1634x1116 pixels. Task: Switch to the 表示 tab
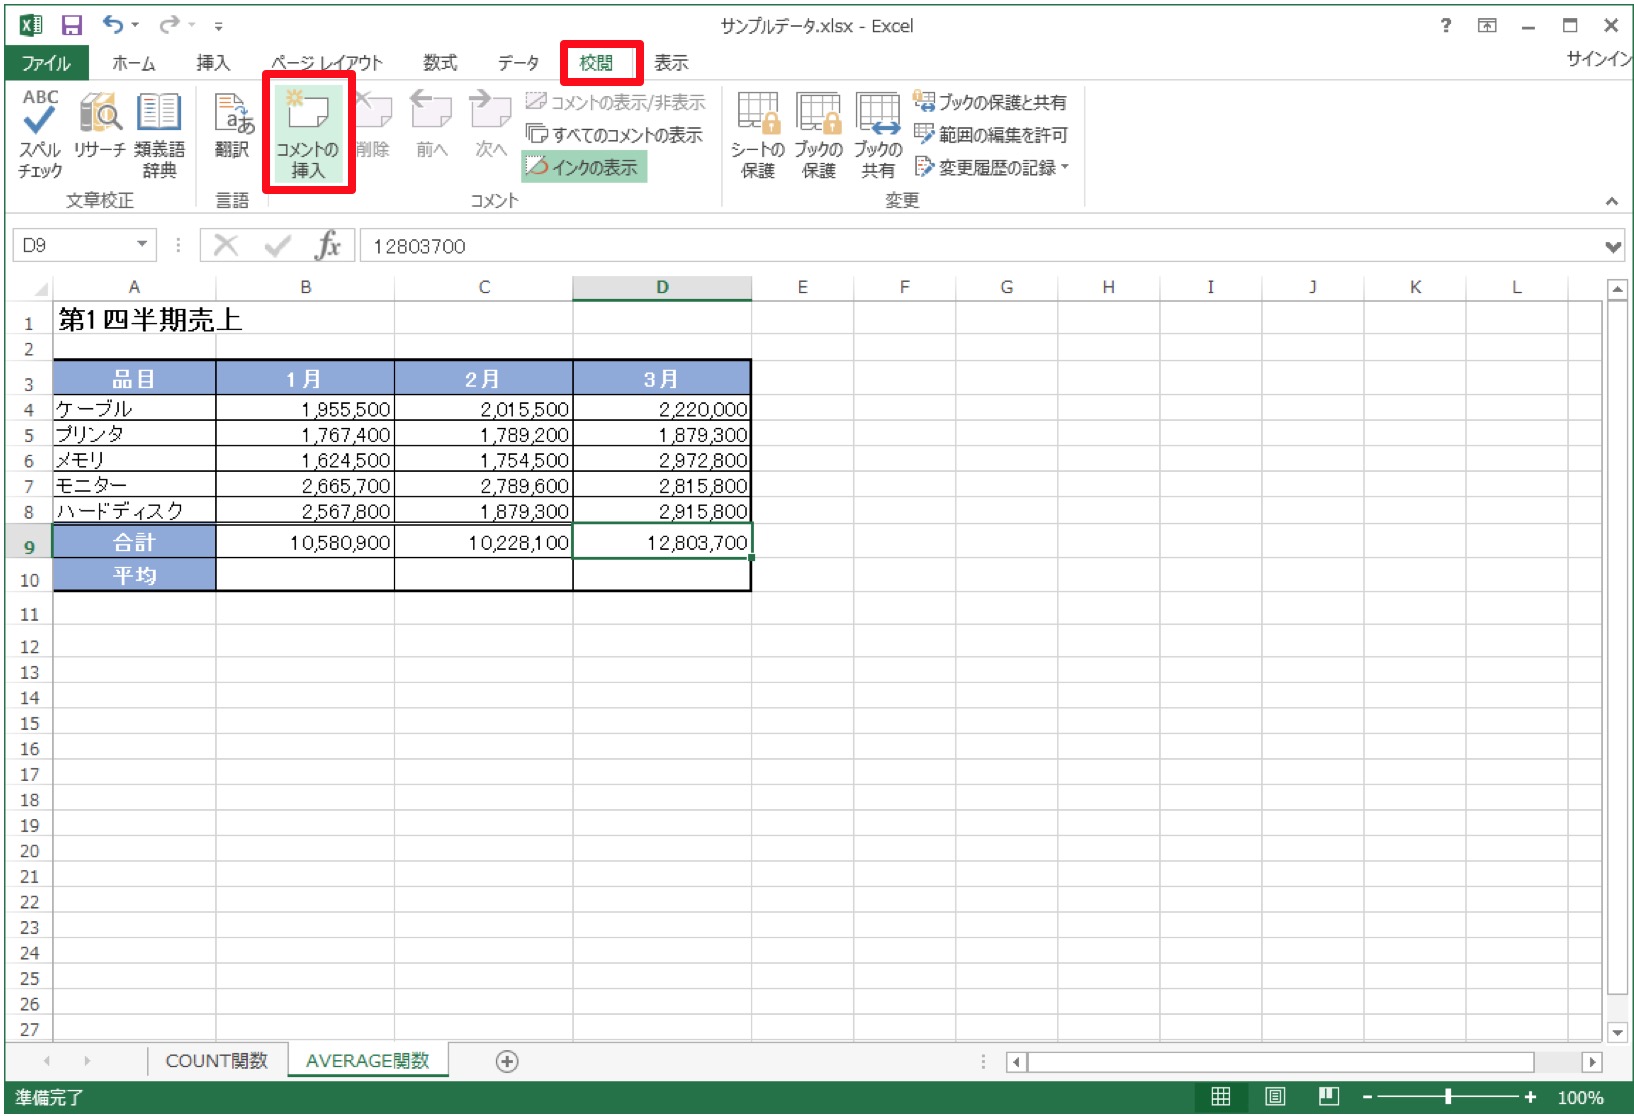tap(671, 62)
